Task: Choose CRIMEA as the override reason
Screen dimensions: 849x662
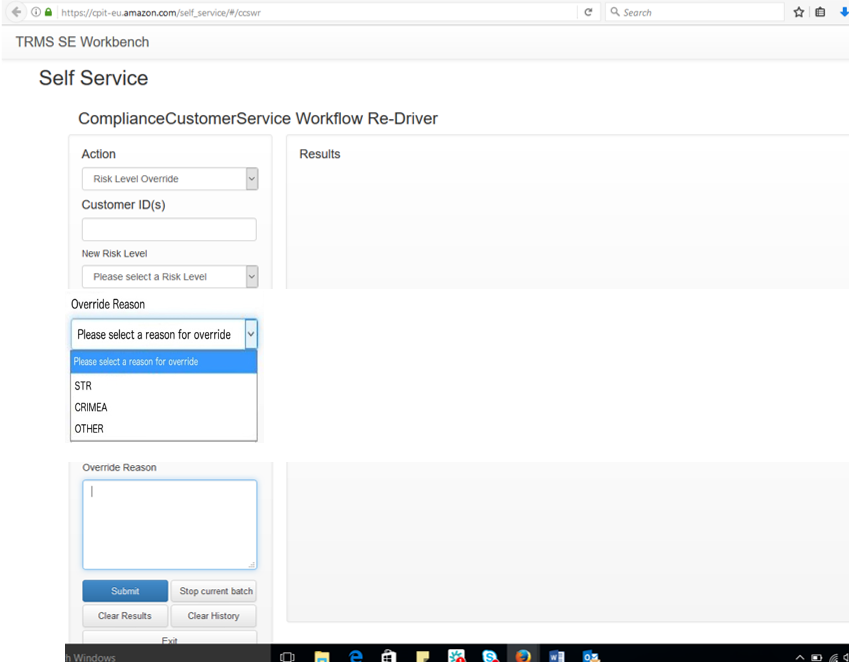Action: tap(164, 407)
